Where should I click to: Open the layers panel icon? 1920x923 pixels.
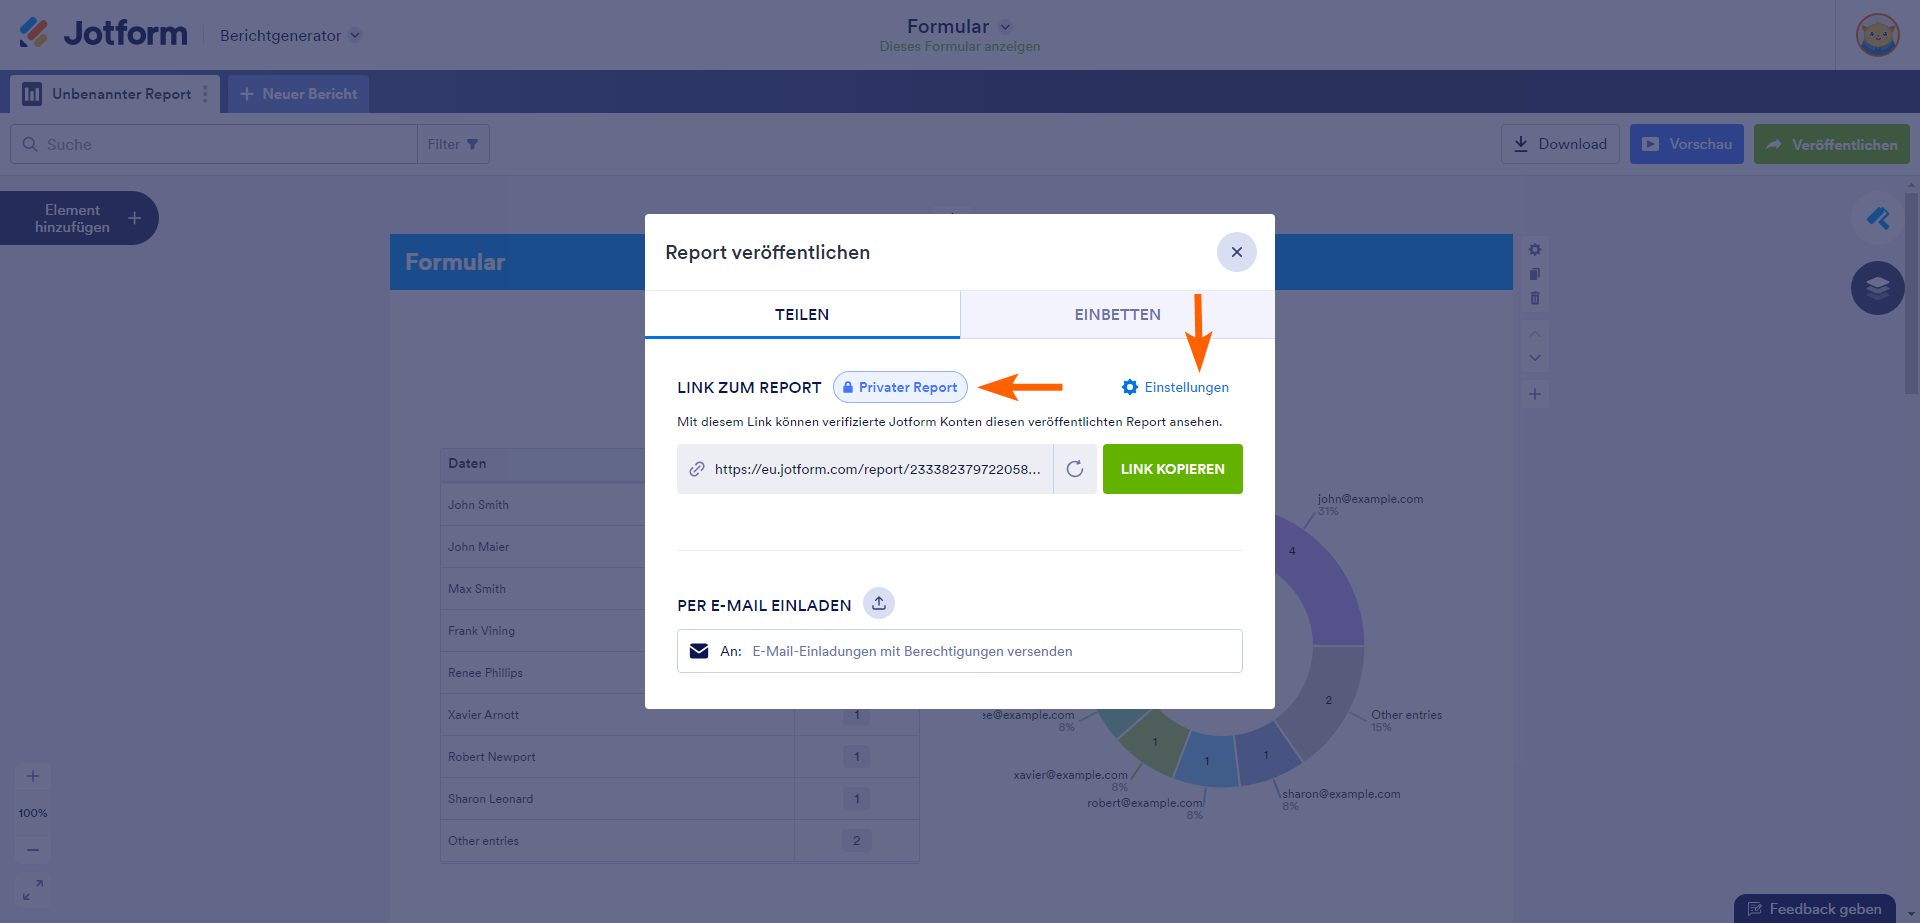[x=1878, y=288]
